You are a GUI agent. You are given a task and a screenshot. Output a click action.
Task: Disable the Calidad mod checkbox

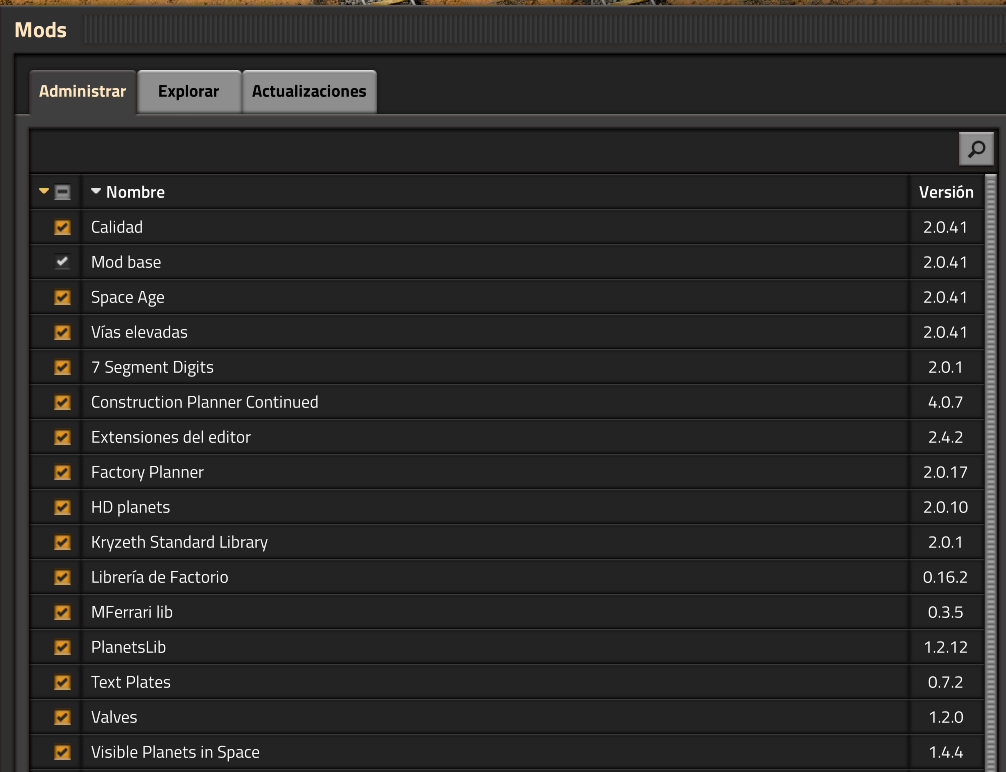(x=62, y=227)
